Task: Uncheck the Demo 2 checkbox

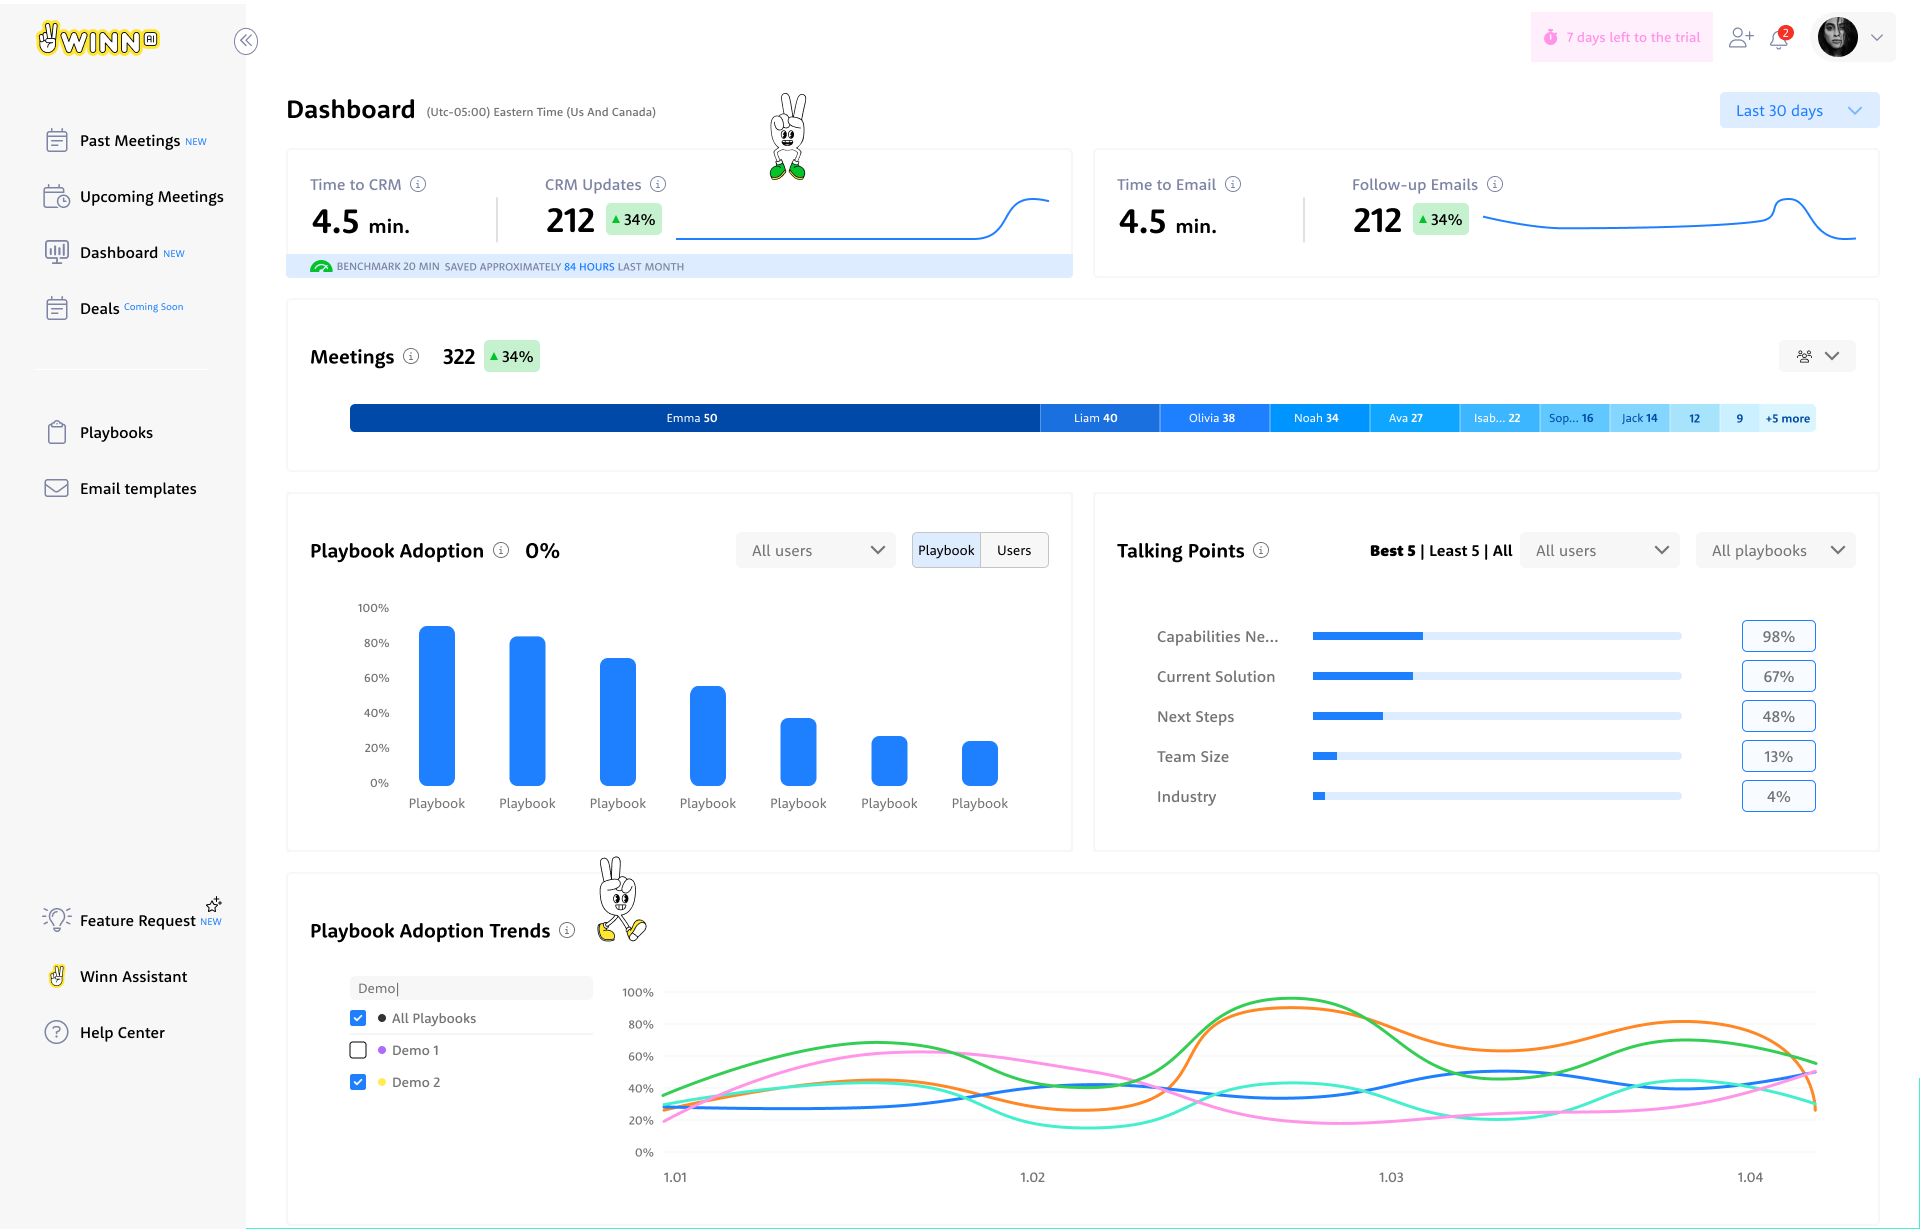Action: pos(358,1082)
